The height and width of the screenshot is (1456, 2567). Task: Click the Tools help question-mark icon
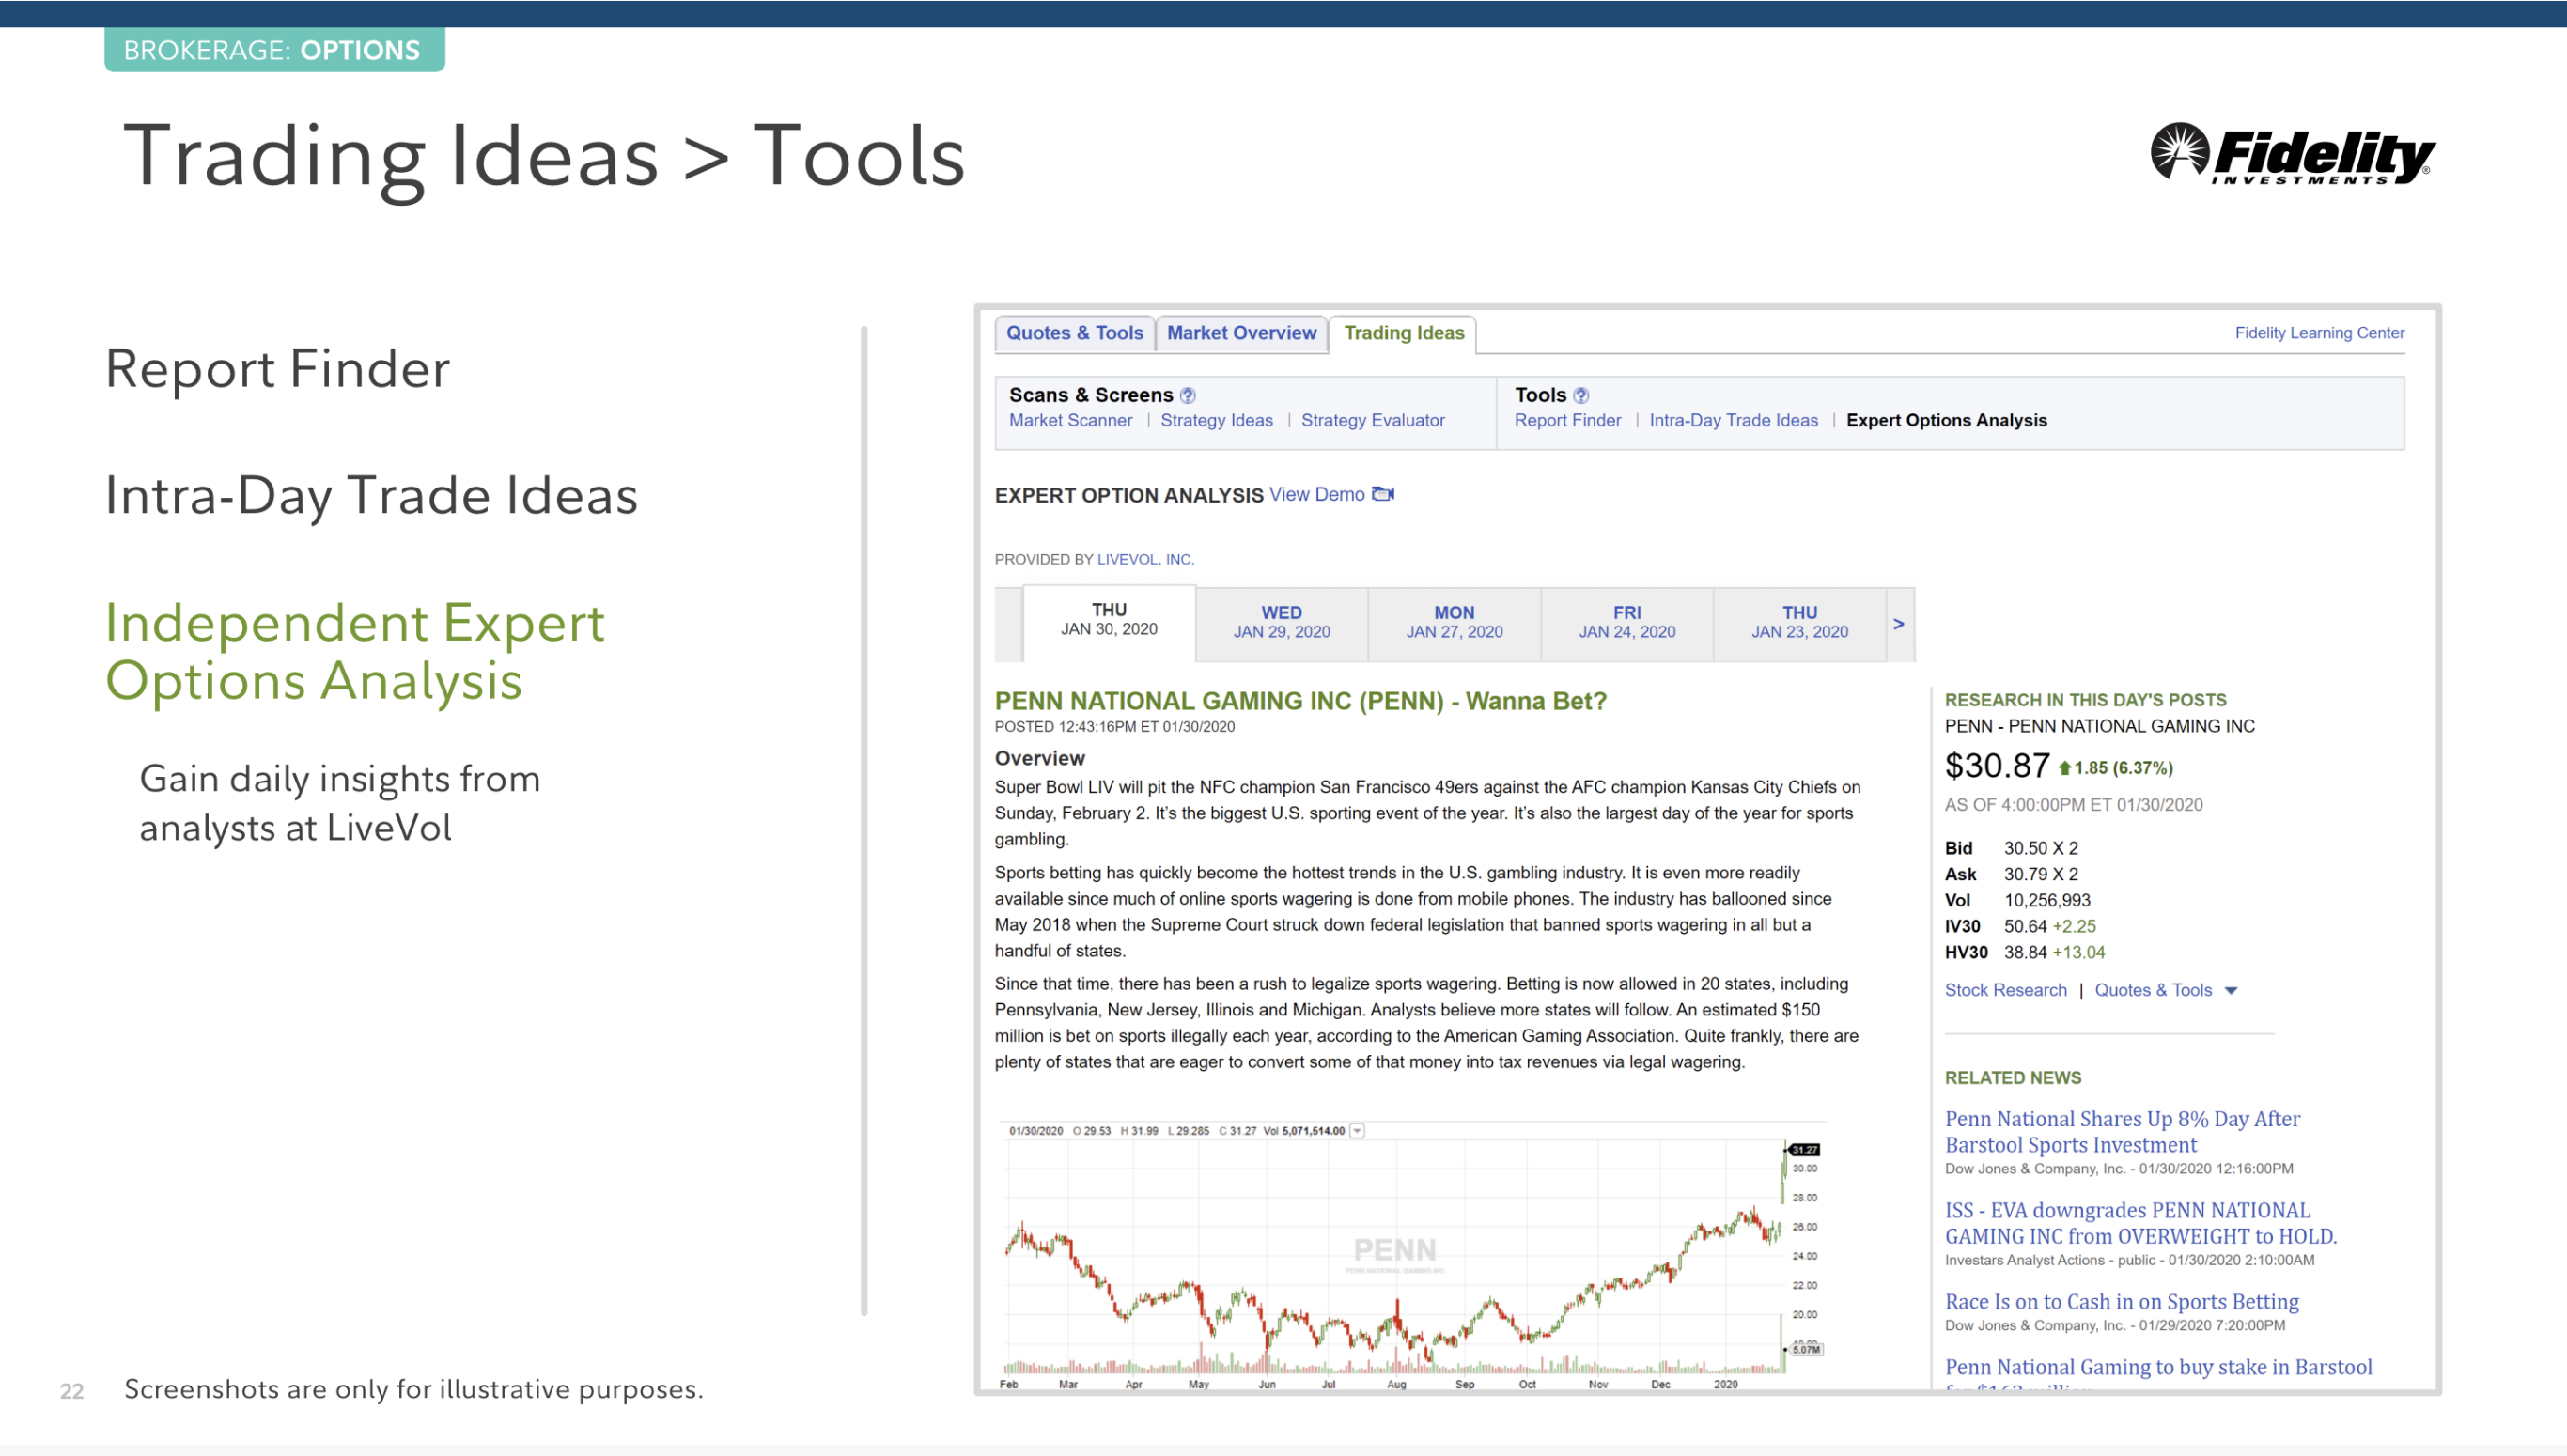(1580, 395)
